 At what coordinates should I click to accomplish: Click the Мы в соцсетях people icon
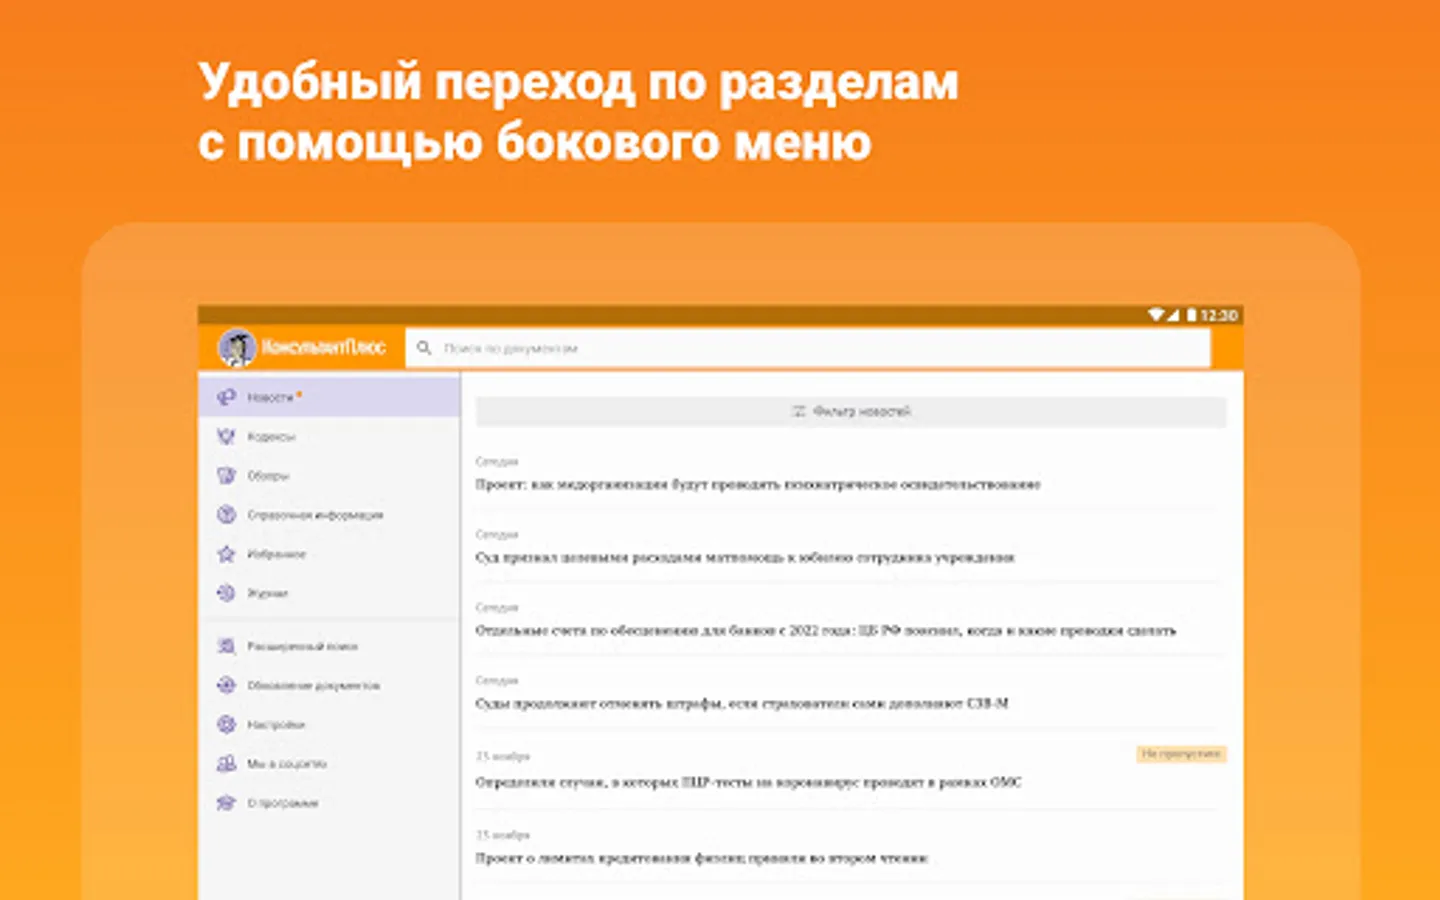(227, 763)
